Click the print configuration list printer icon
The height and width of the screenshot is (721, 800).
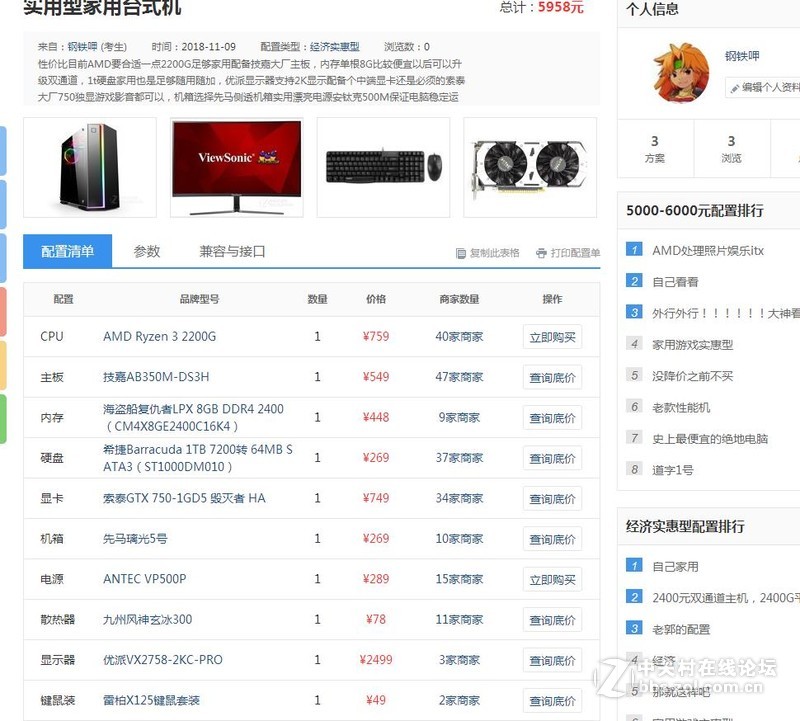point(541,253)
